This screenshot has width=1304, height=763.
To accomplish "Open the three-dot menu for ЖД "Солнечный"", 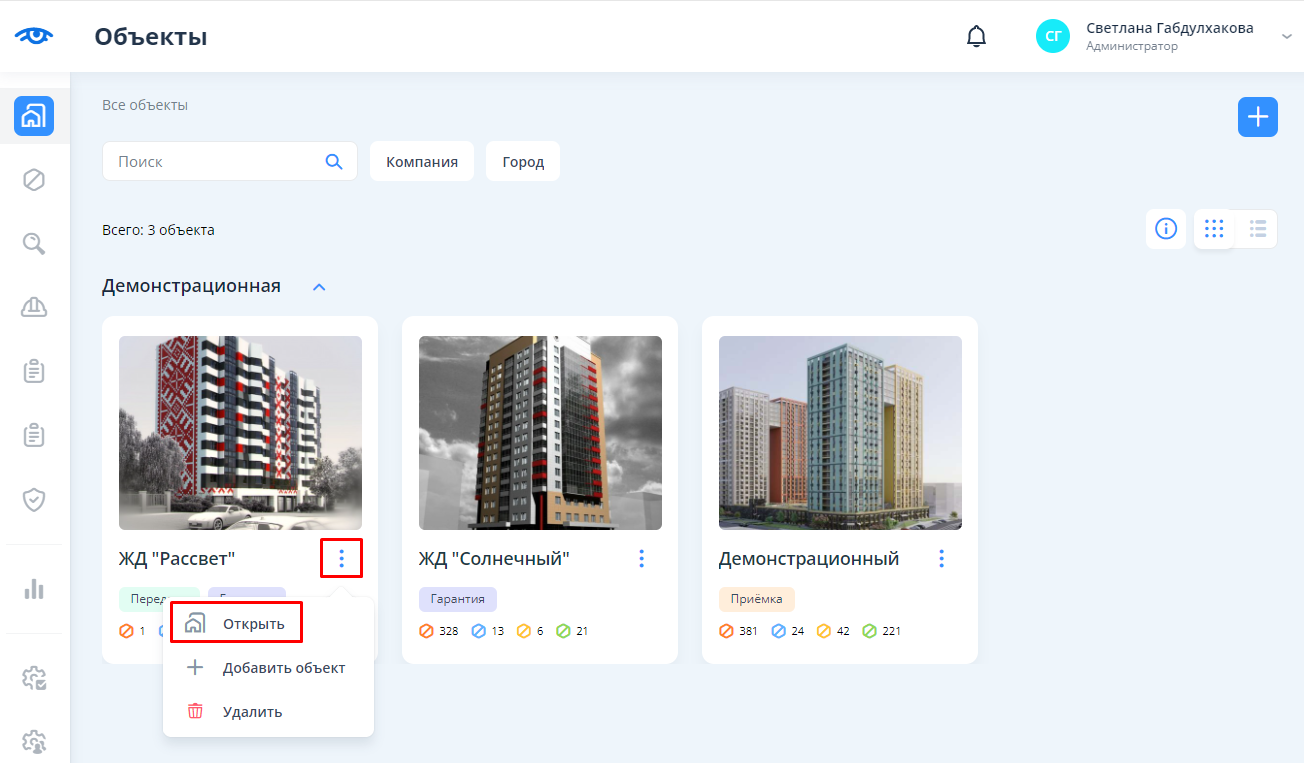I will pyautogui.click(x=641, y=559).
